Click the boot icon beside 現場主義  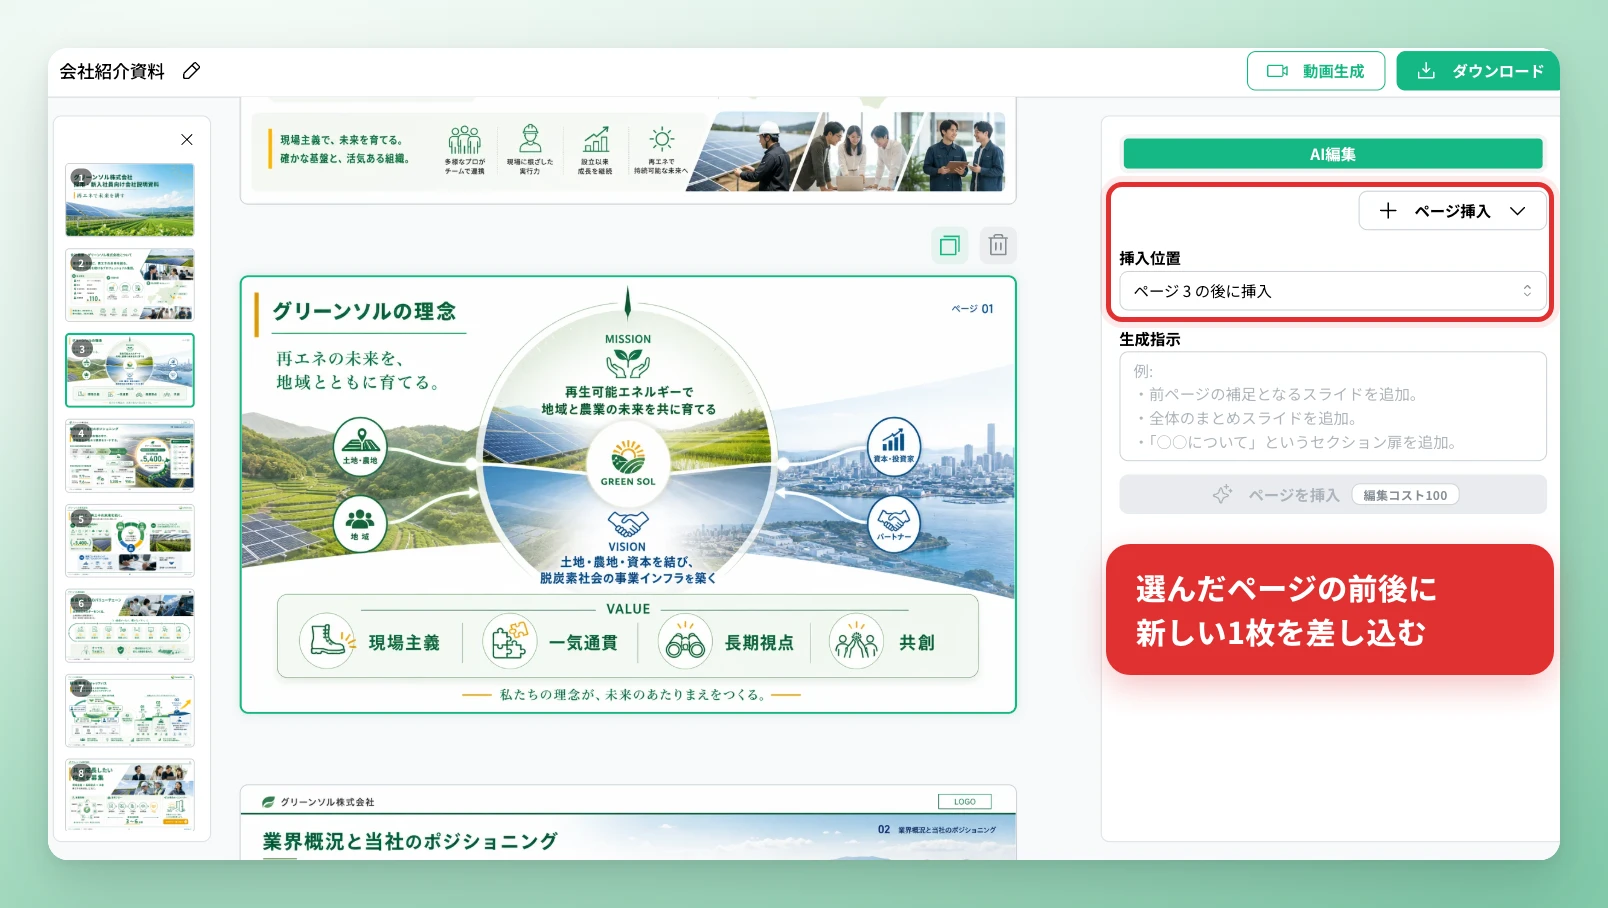(x=328, y=641)
